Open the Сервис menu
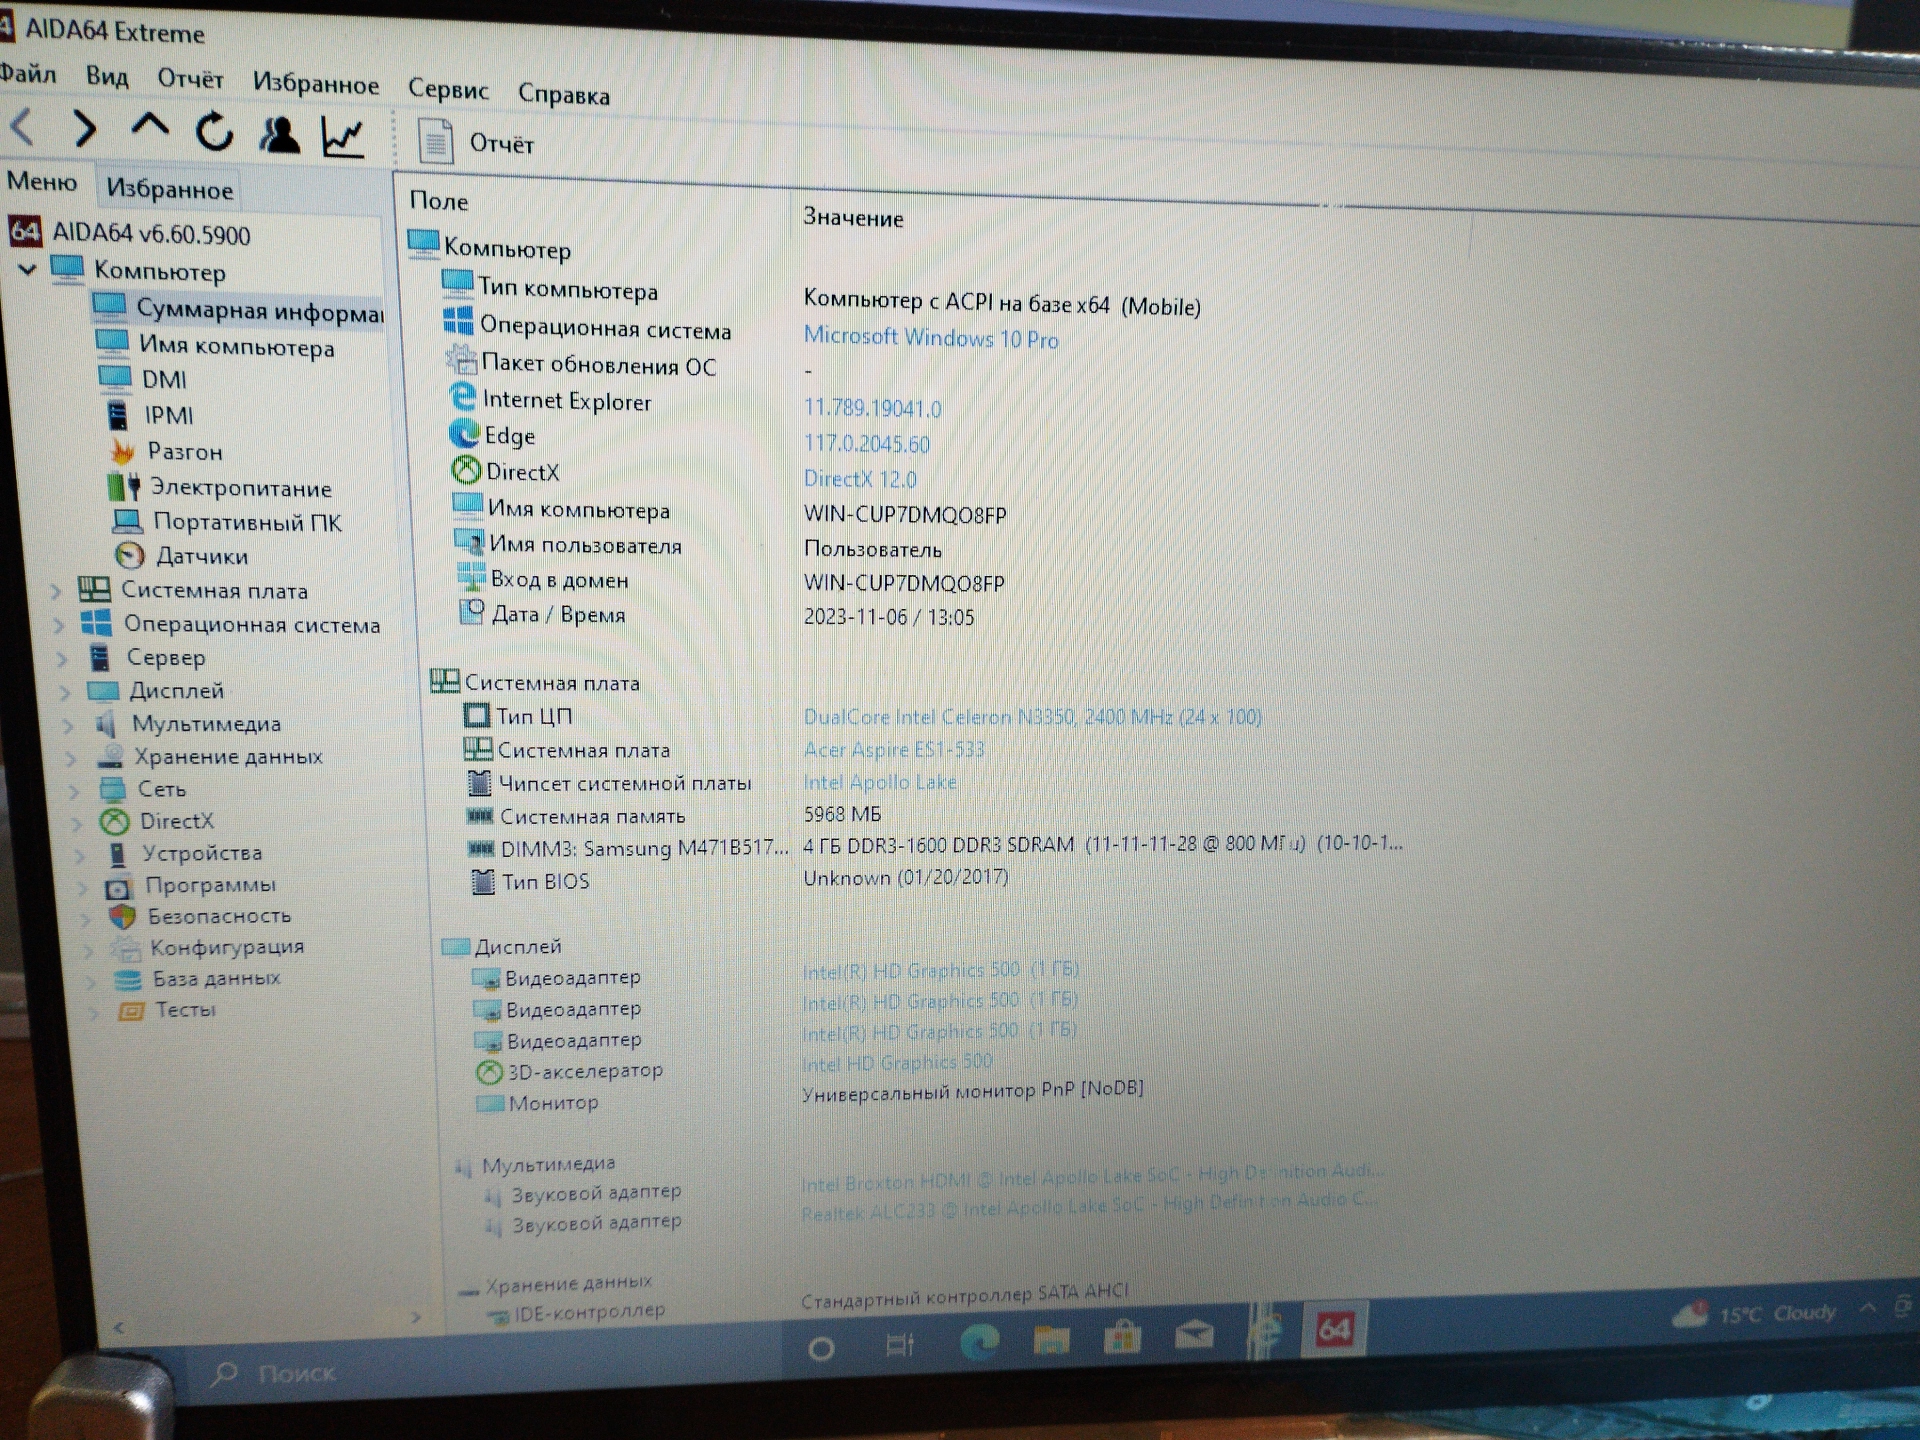Image resolution: width=1920 pixels, height=1440 pixels. (x=448, y=89)
